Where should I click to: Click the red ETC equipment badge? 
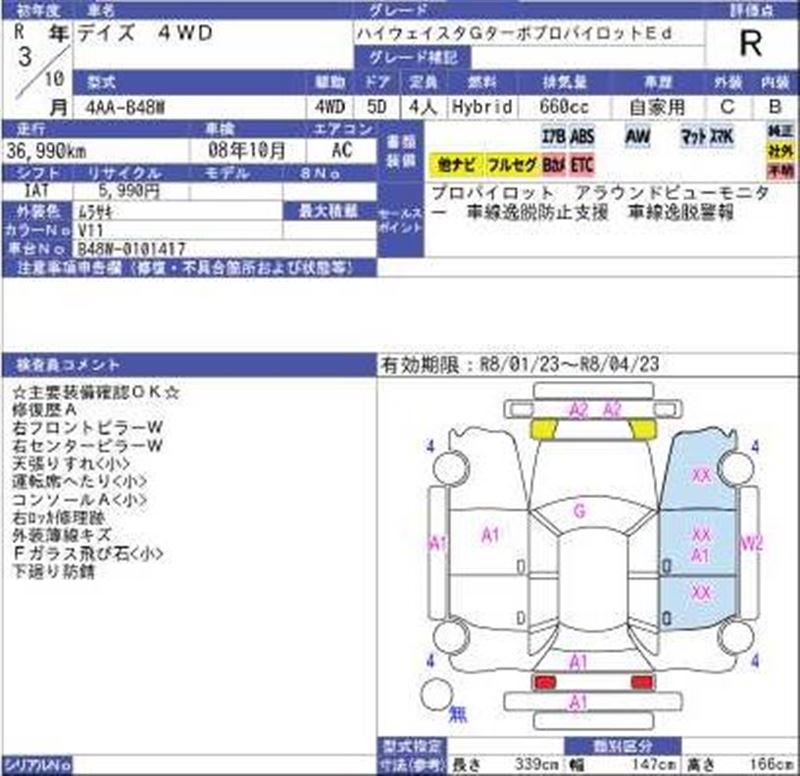(582, 165)
